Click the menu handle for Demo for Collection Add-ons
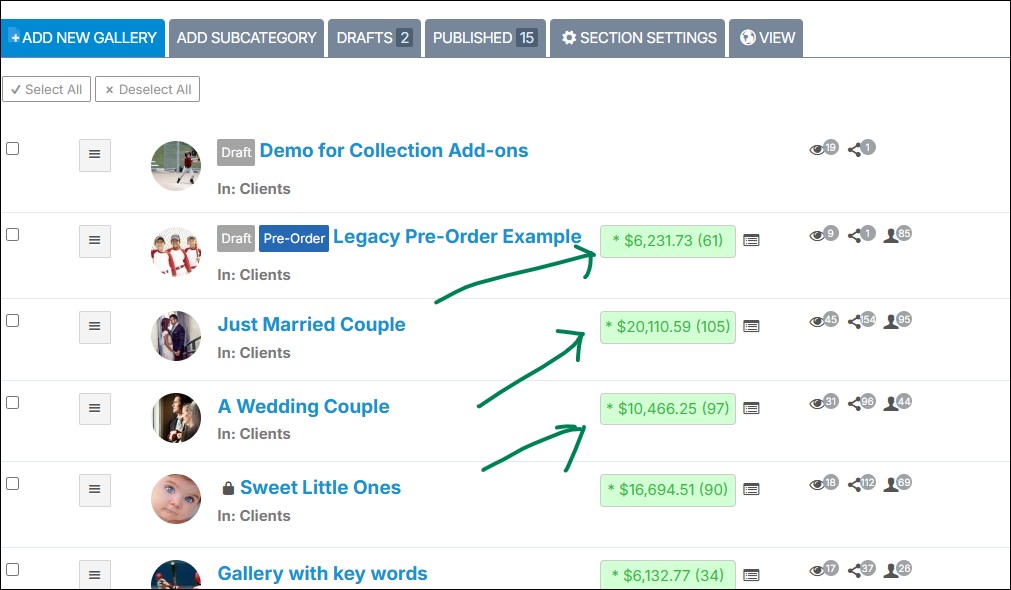The height and width of the screenshot is (590, 1011). 94,155
